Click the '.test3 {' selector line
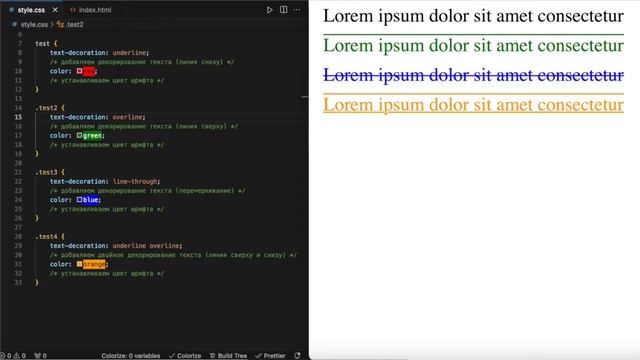The width and height of the screenshot is (640, 360). point(50,172)
